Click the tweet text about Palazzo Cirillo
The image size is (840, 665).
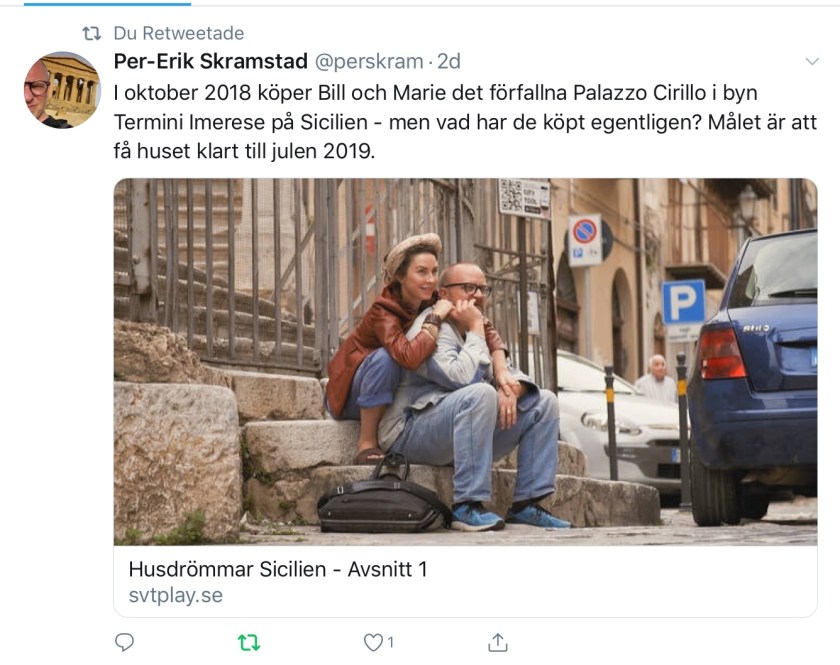point(465,122)
